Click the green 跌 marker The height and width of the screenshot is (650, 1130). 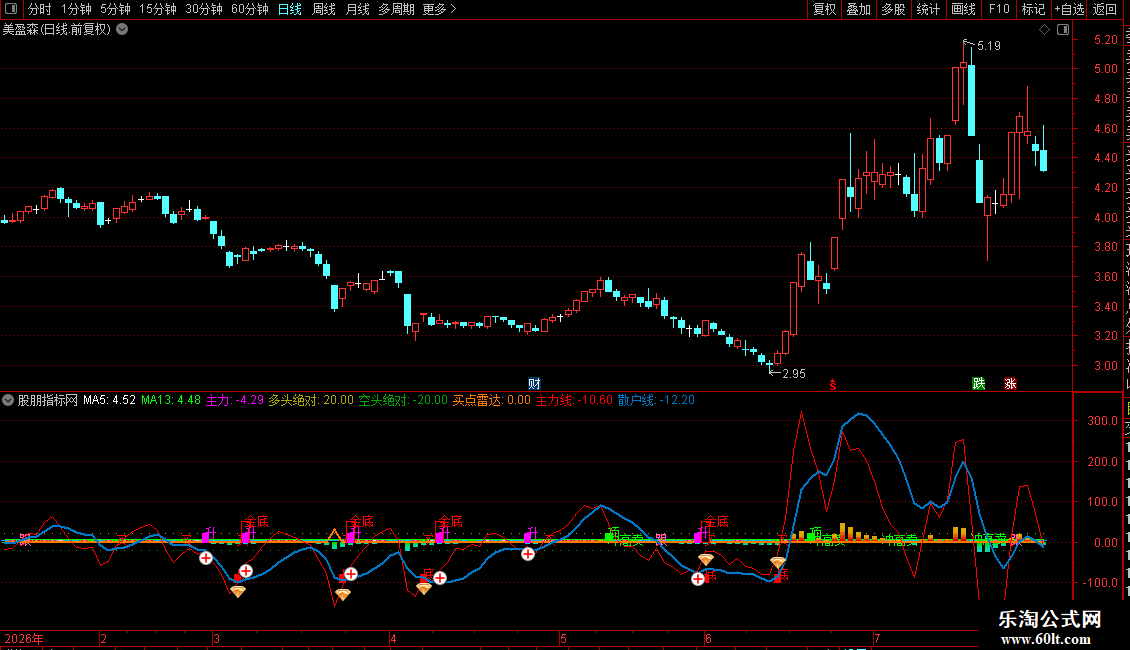(979, 383)
